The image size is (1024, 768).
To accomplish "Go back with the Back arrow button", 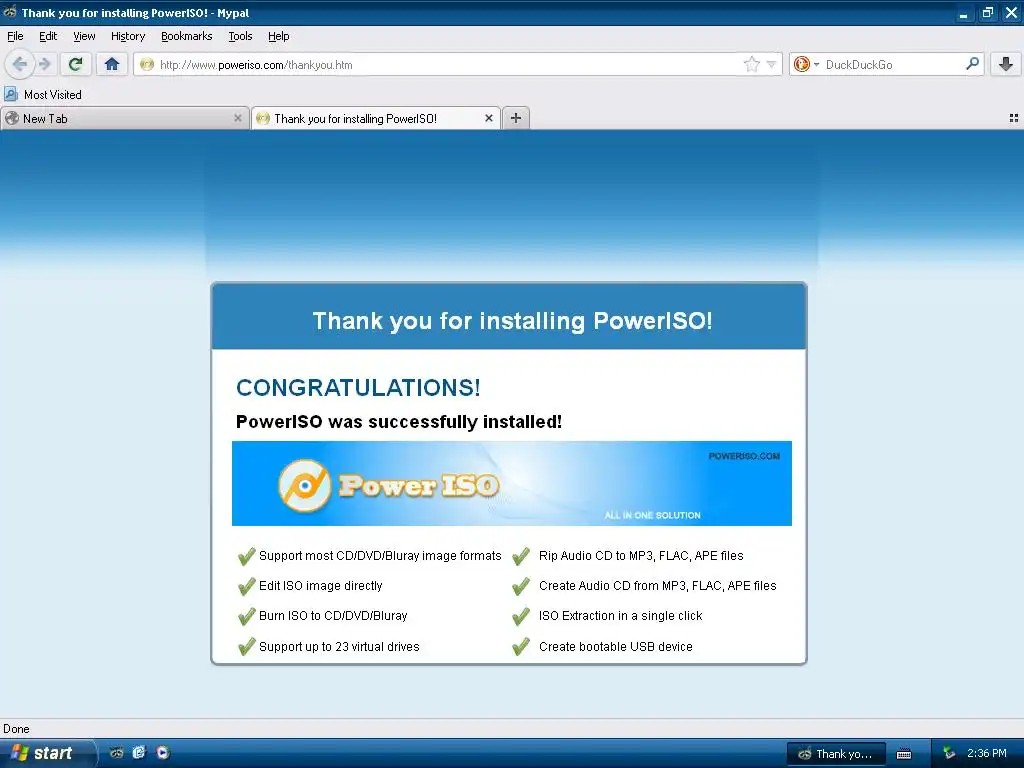I will pyautogui.click(x=20, y=64).
